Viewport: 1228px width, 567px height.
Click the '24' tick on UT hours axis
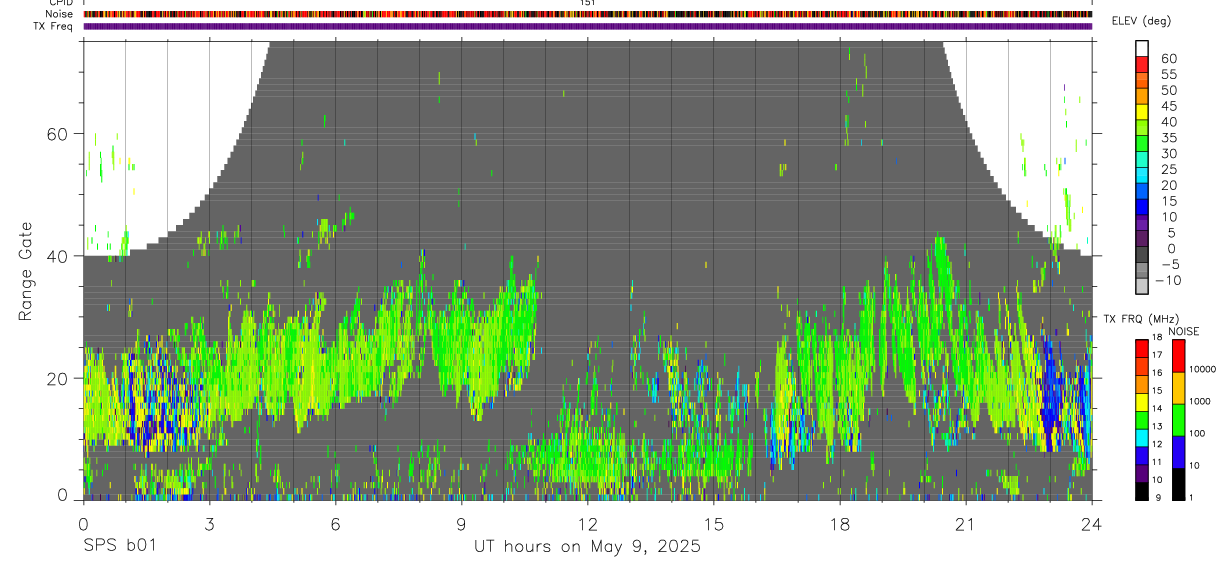pyautogui.click(x=1091, y=523)
